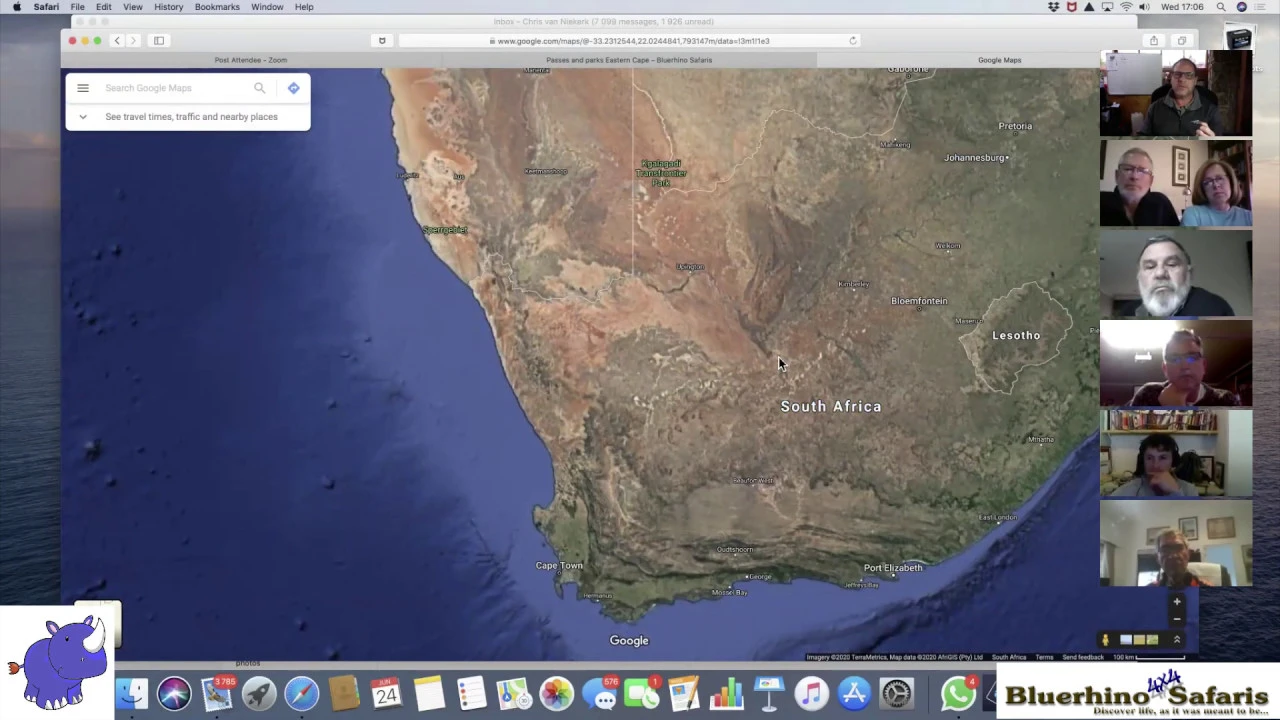The width and height of the screenshot is (1280, 720).
Task: Open Spotlight search in menu bar
Action: 1221,7
